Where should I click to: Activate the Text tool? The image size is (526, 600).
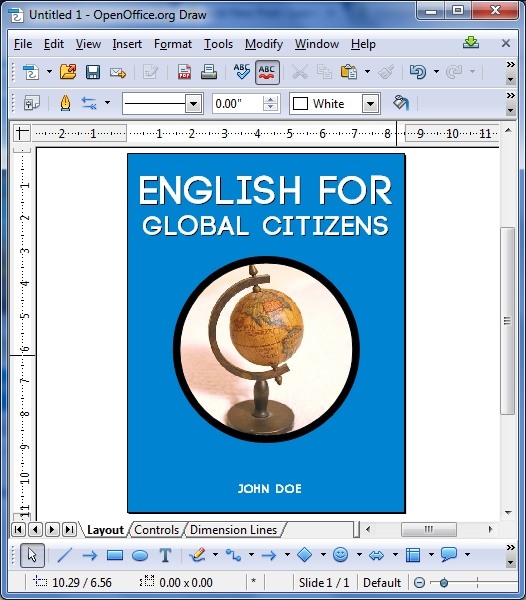click(x=165, y=555)
